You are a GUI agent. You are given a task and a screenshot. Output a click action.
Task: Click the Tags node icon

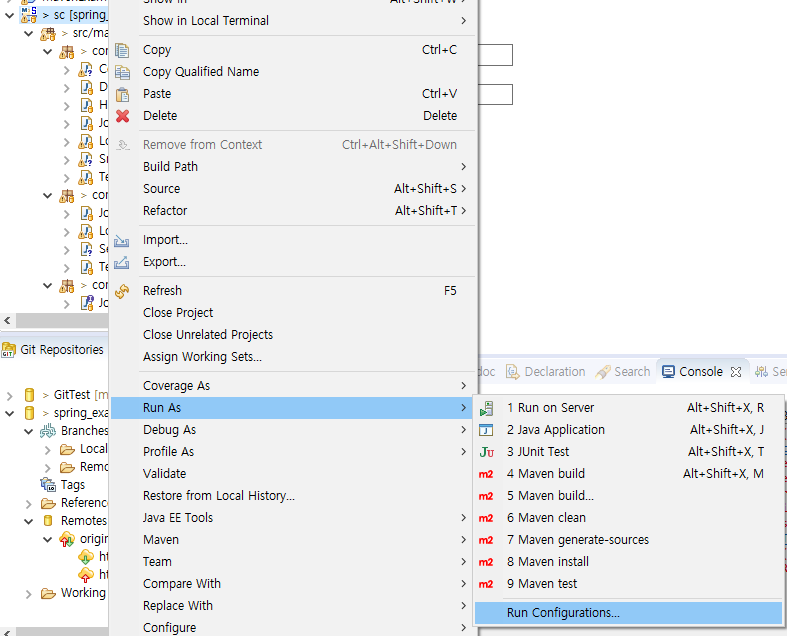48,485
